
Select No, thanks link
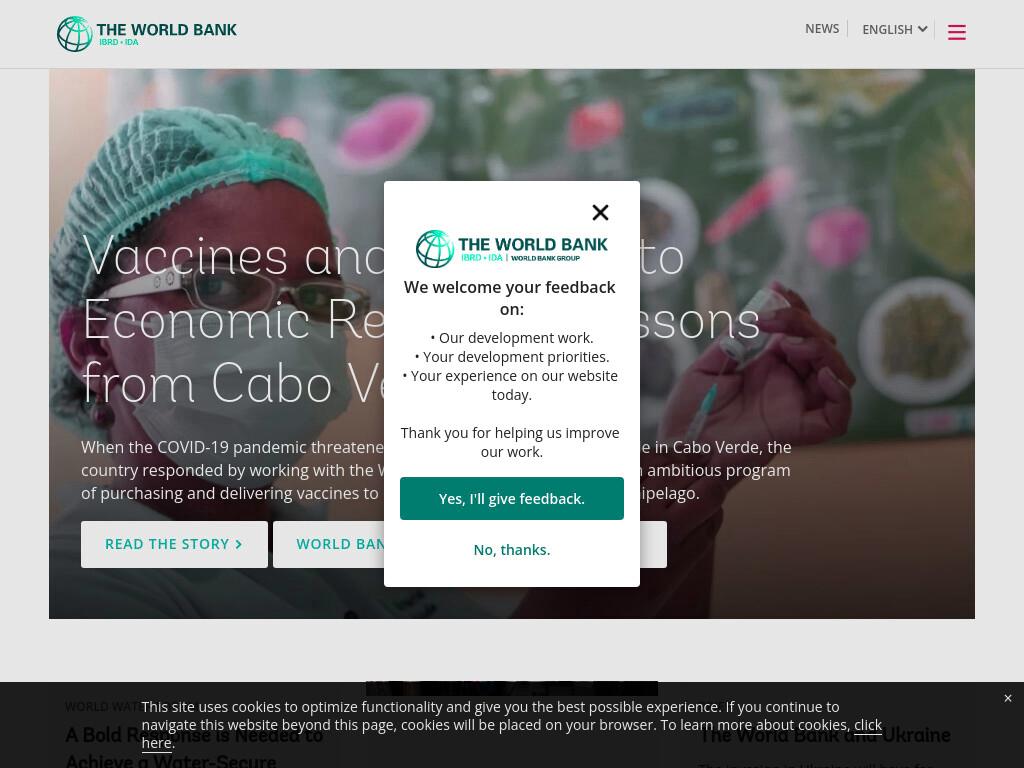click(511, 550)
